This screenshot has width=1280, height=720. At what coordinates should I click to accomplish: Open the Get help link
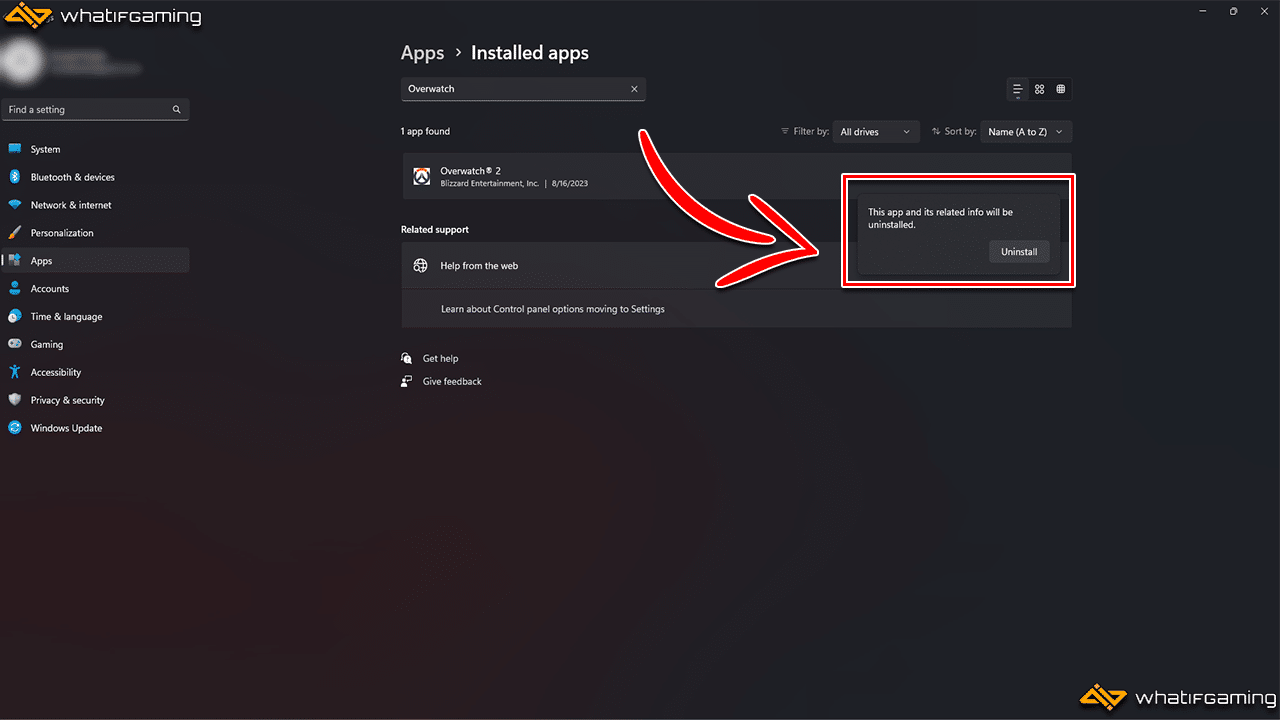point(440,358)
